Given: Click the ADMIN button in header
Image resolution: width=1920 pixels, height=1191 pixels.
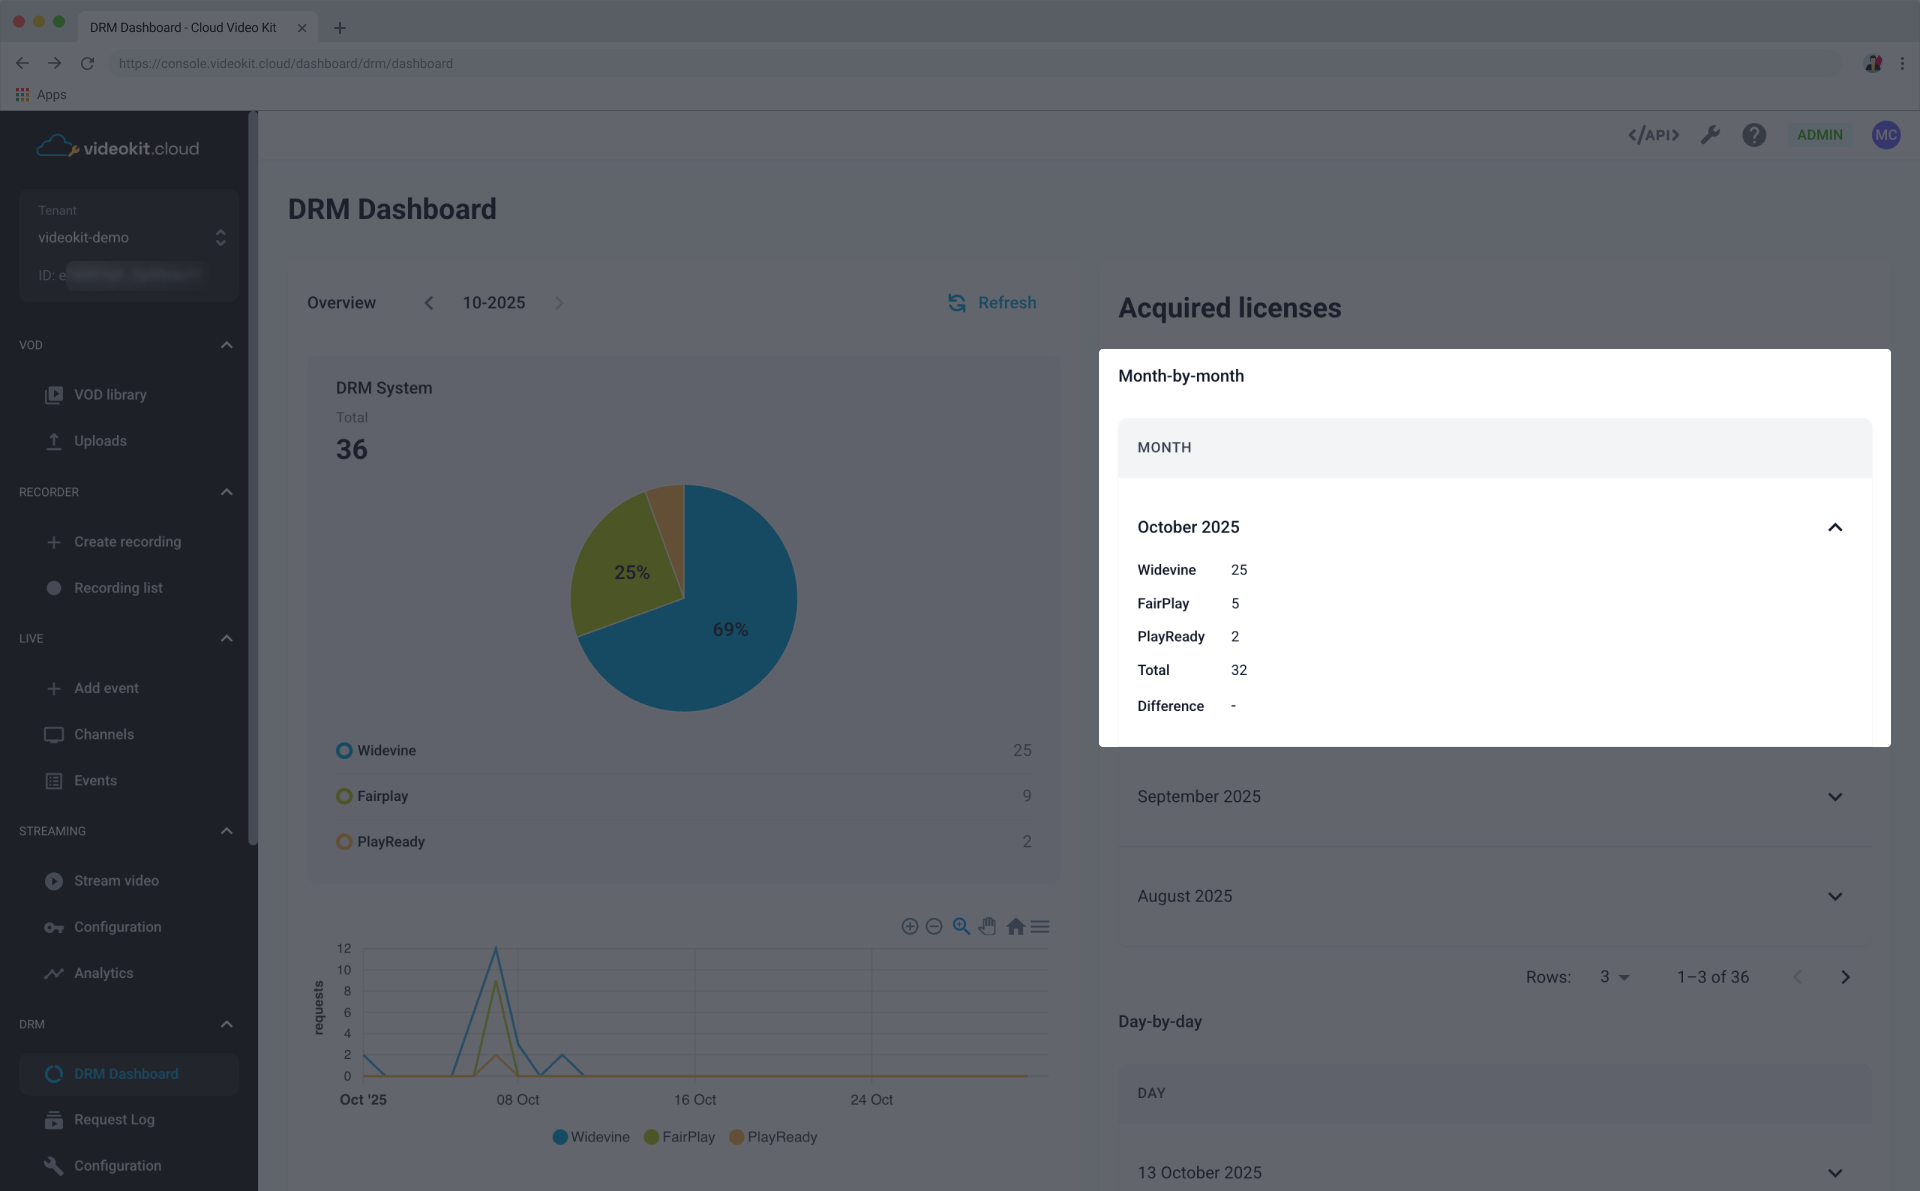Looking at the screenshot, I should (1819, 135).
